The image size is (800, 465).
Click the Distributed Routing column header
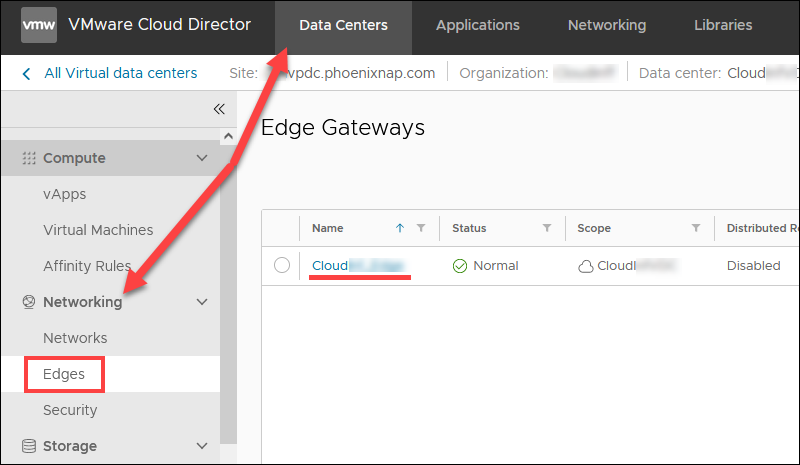coord(762,228)
